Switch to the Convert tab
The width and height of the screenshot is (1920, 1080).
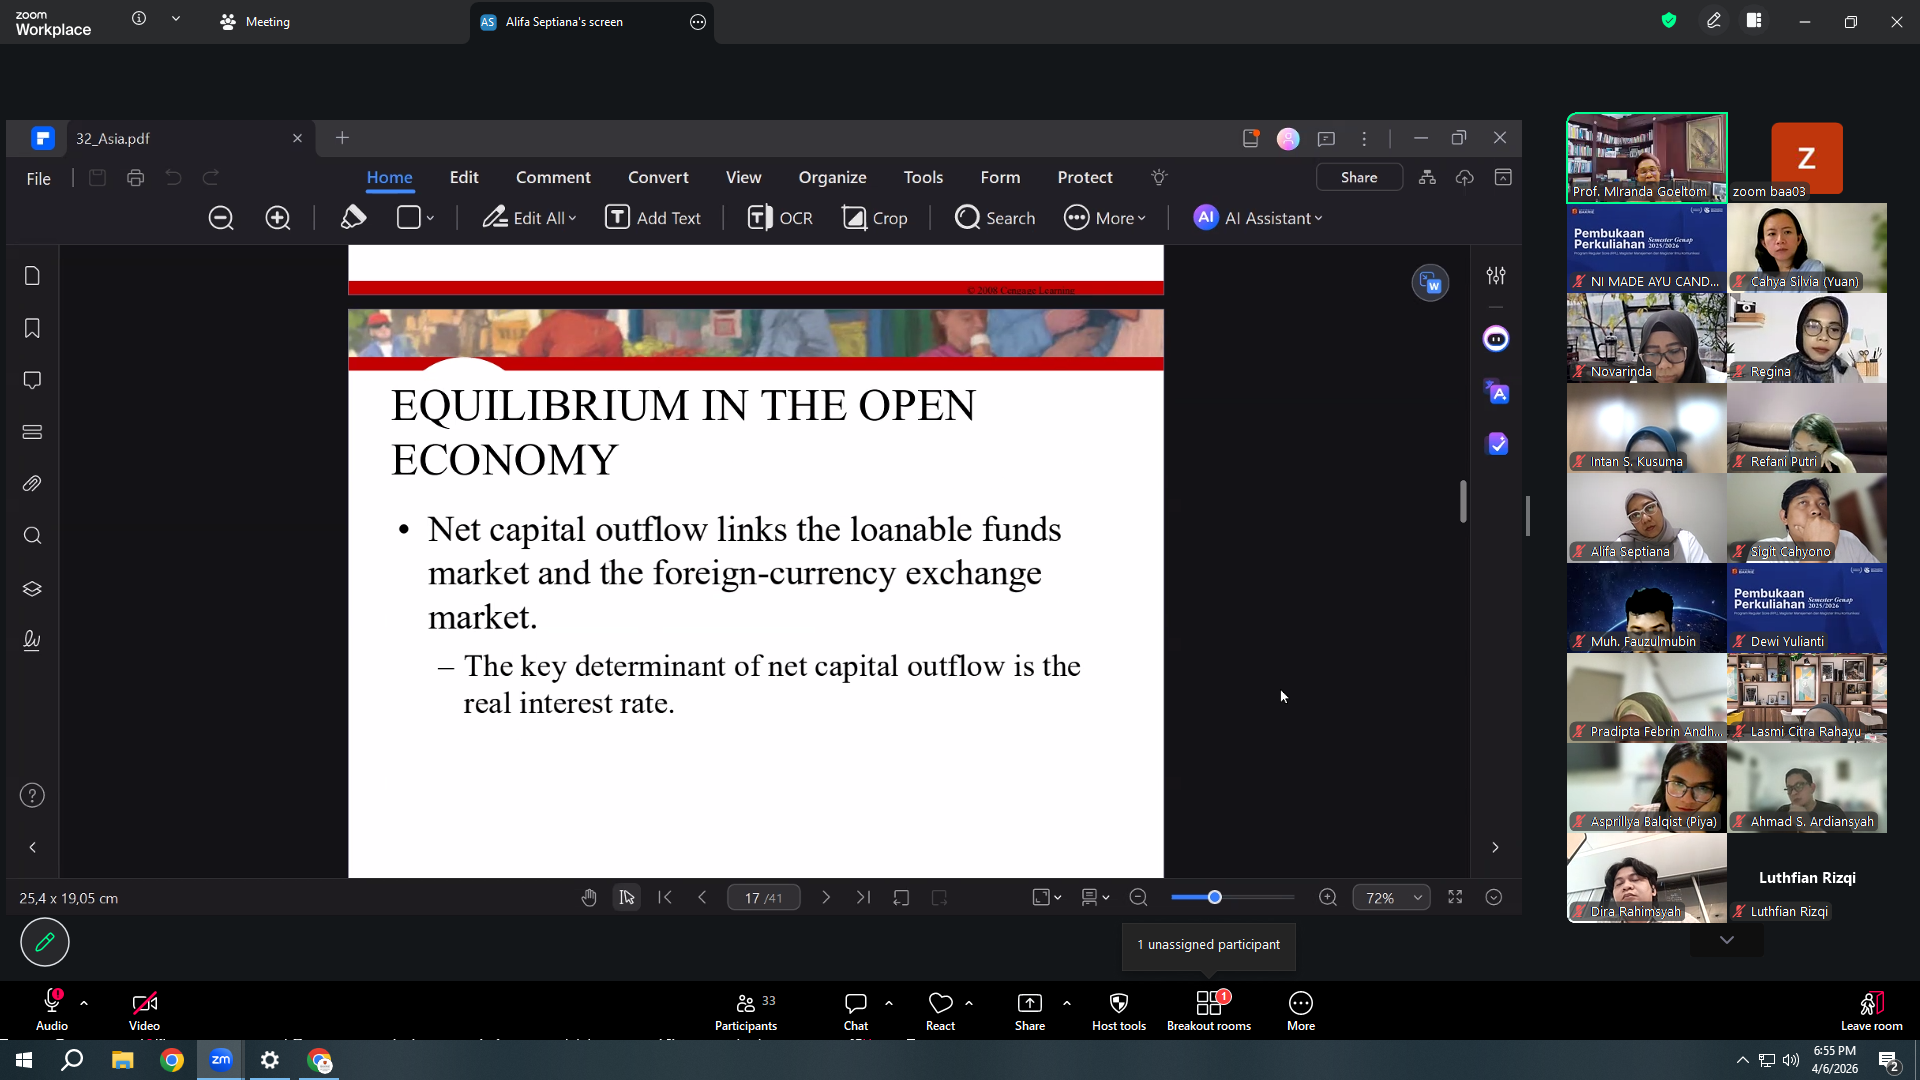pyautogui.click(x=658, y=177)
